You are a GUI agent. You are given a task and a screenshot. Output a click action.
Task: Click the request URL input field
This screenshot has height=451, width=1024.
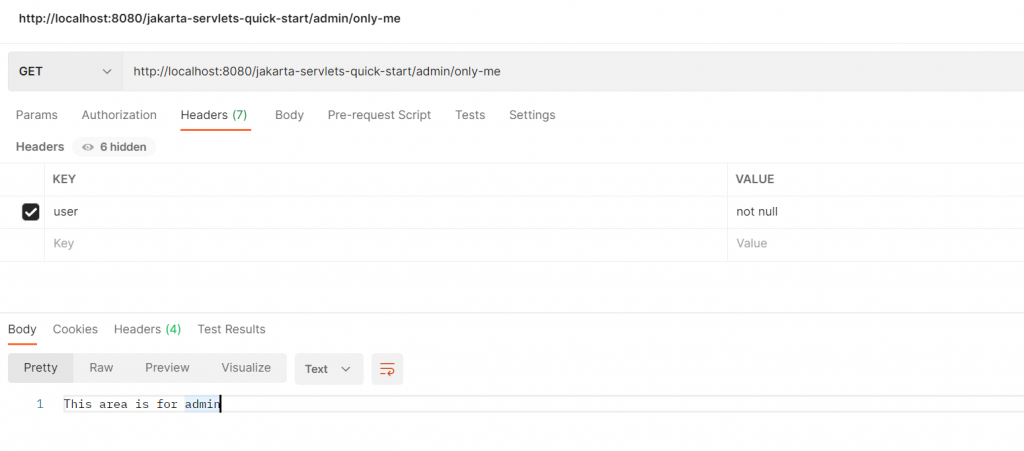pyautogui.click(x=573, y=72)
